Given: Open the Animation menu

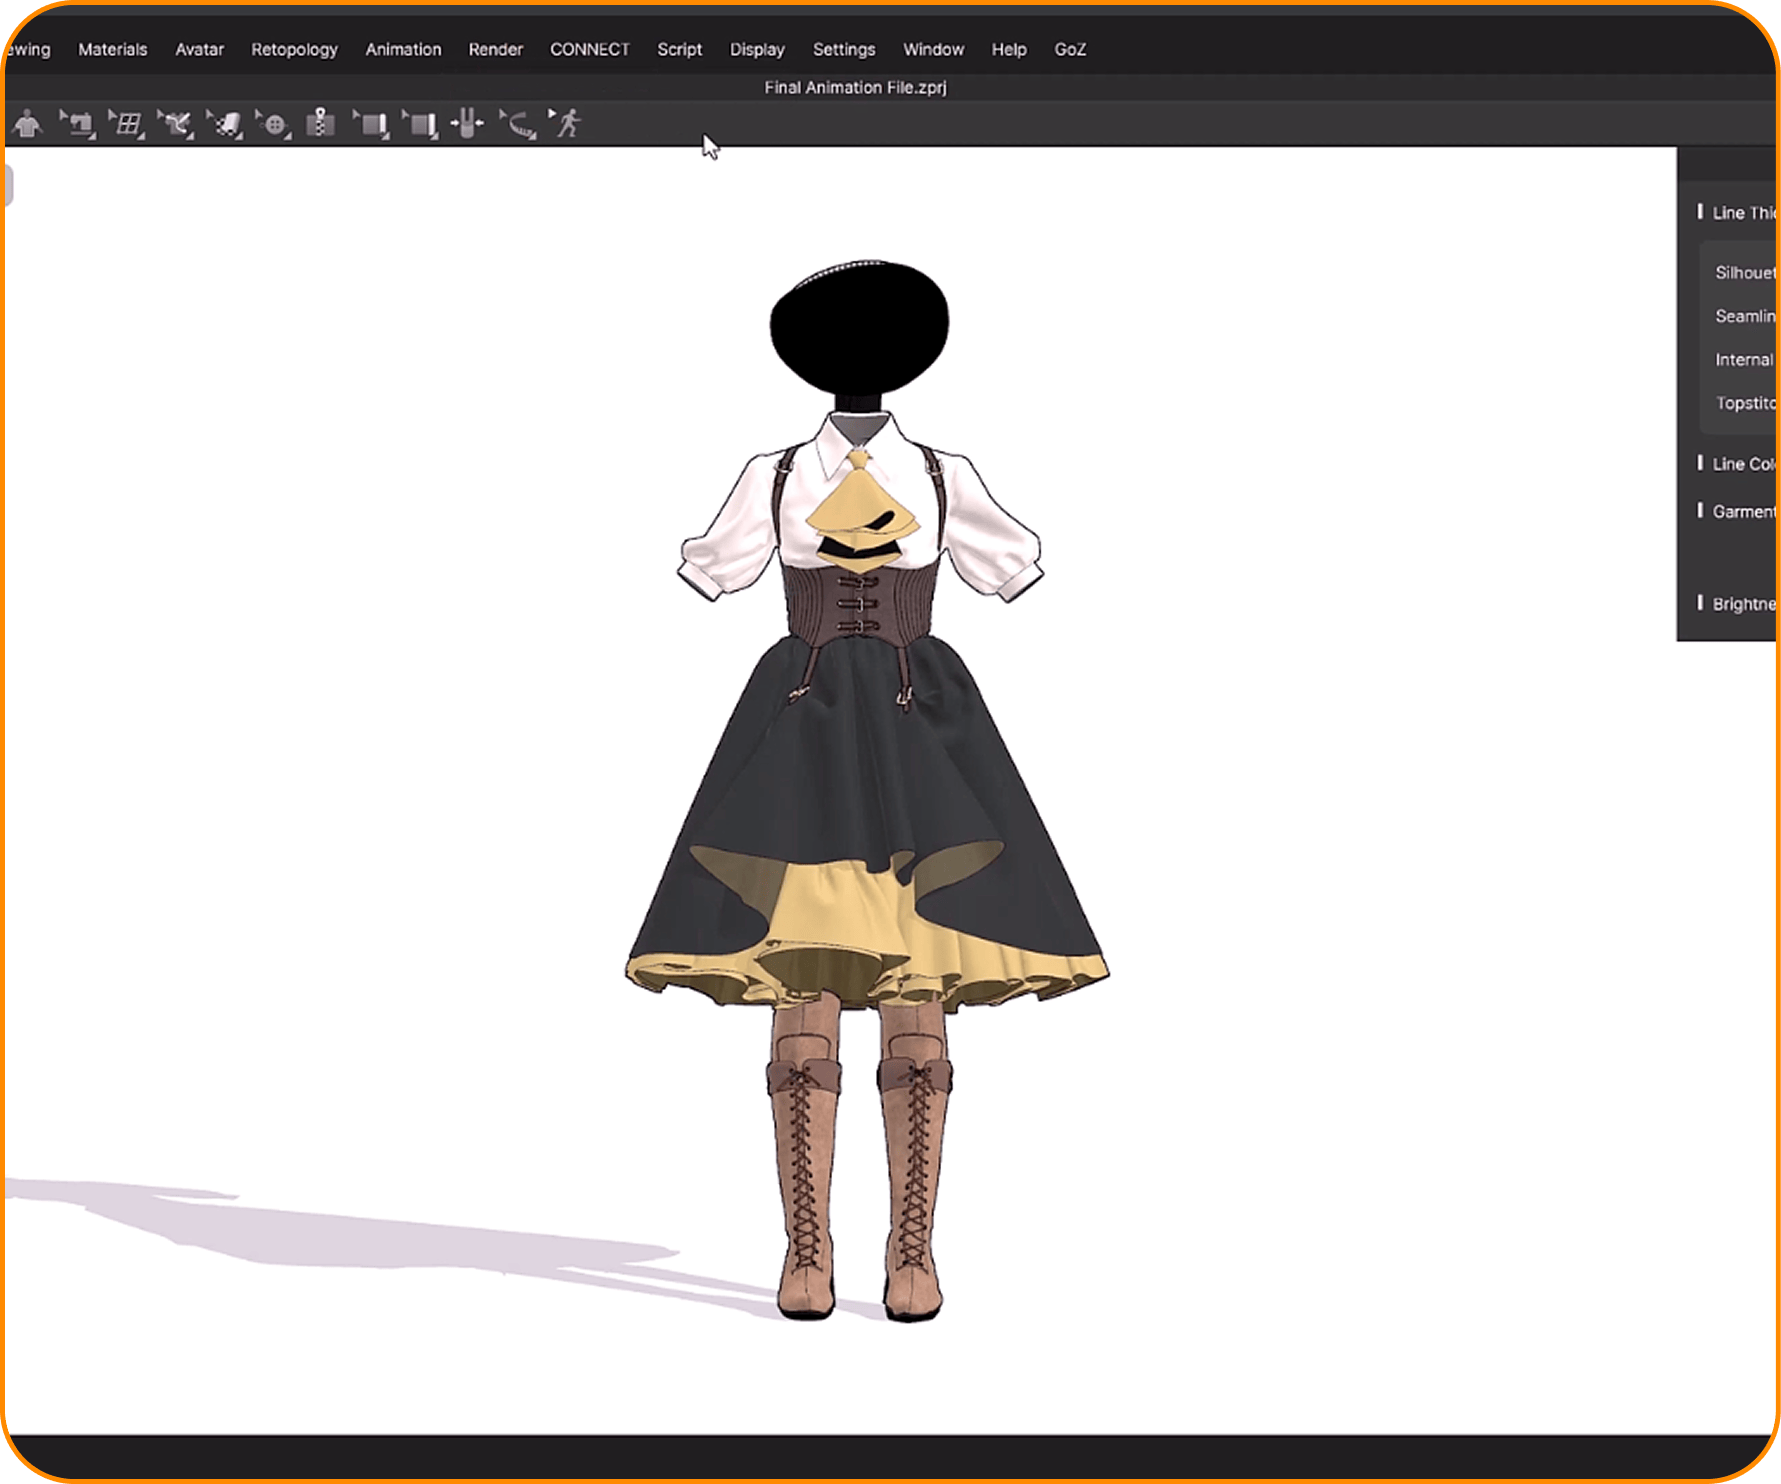Looking at the screenshot, I should 403,49.
